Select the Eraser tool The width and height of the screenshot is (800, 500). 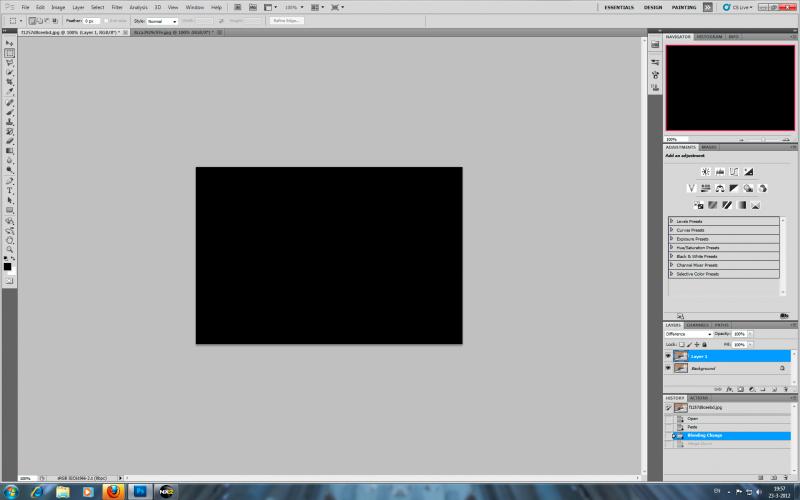click(x=10, y=142)
